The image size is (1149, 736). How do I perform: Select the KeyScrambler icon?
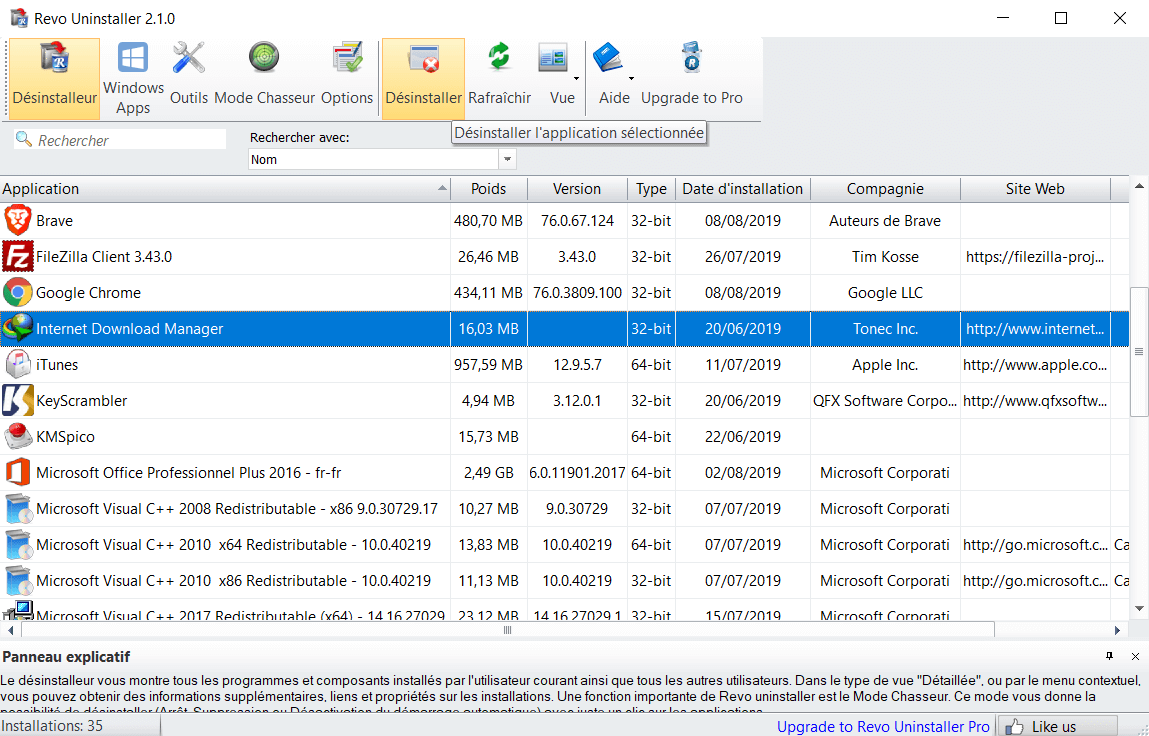pos(17,400)
